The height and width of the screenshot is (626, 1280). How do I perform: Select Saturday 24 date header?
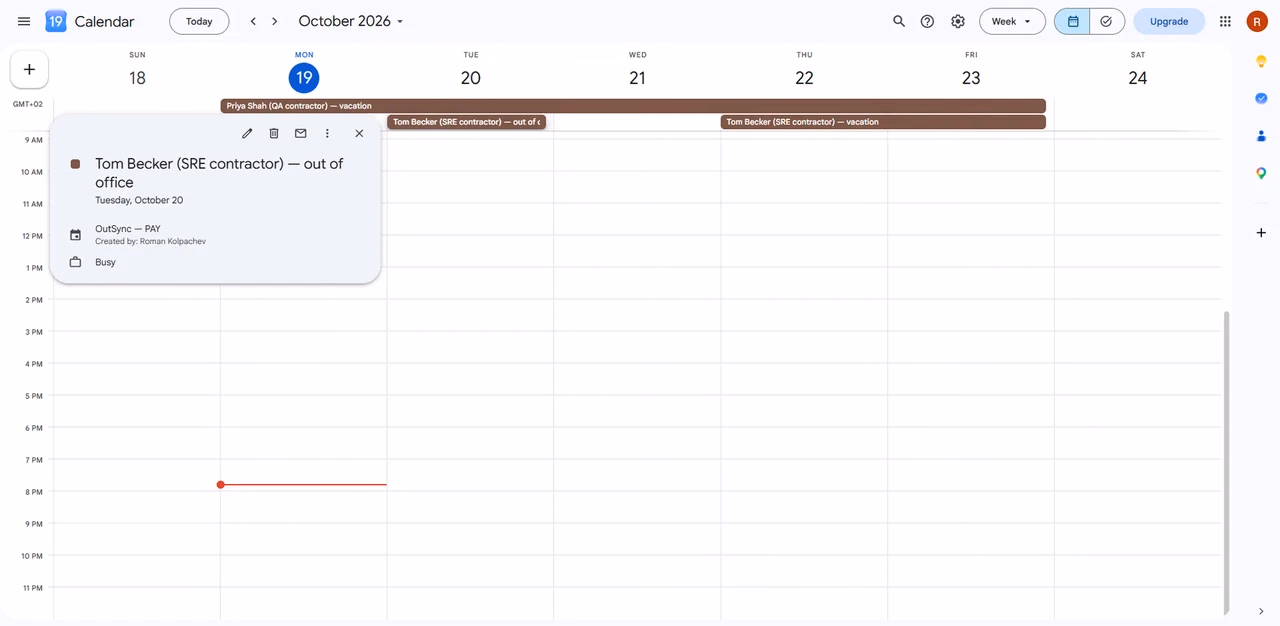[x=1138, y=78]
